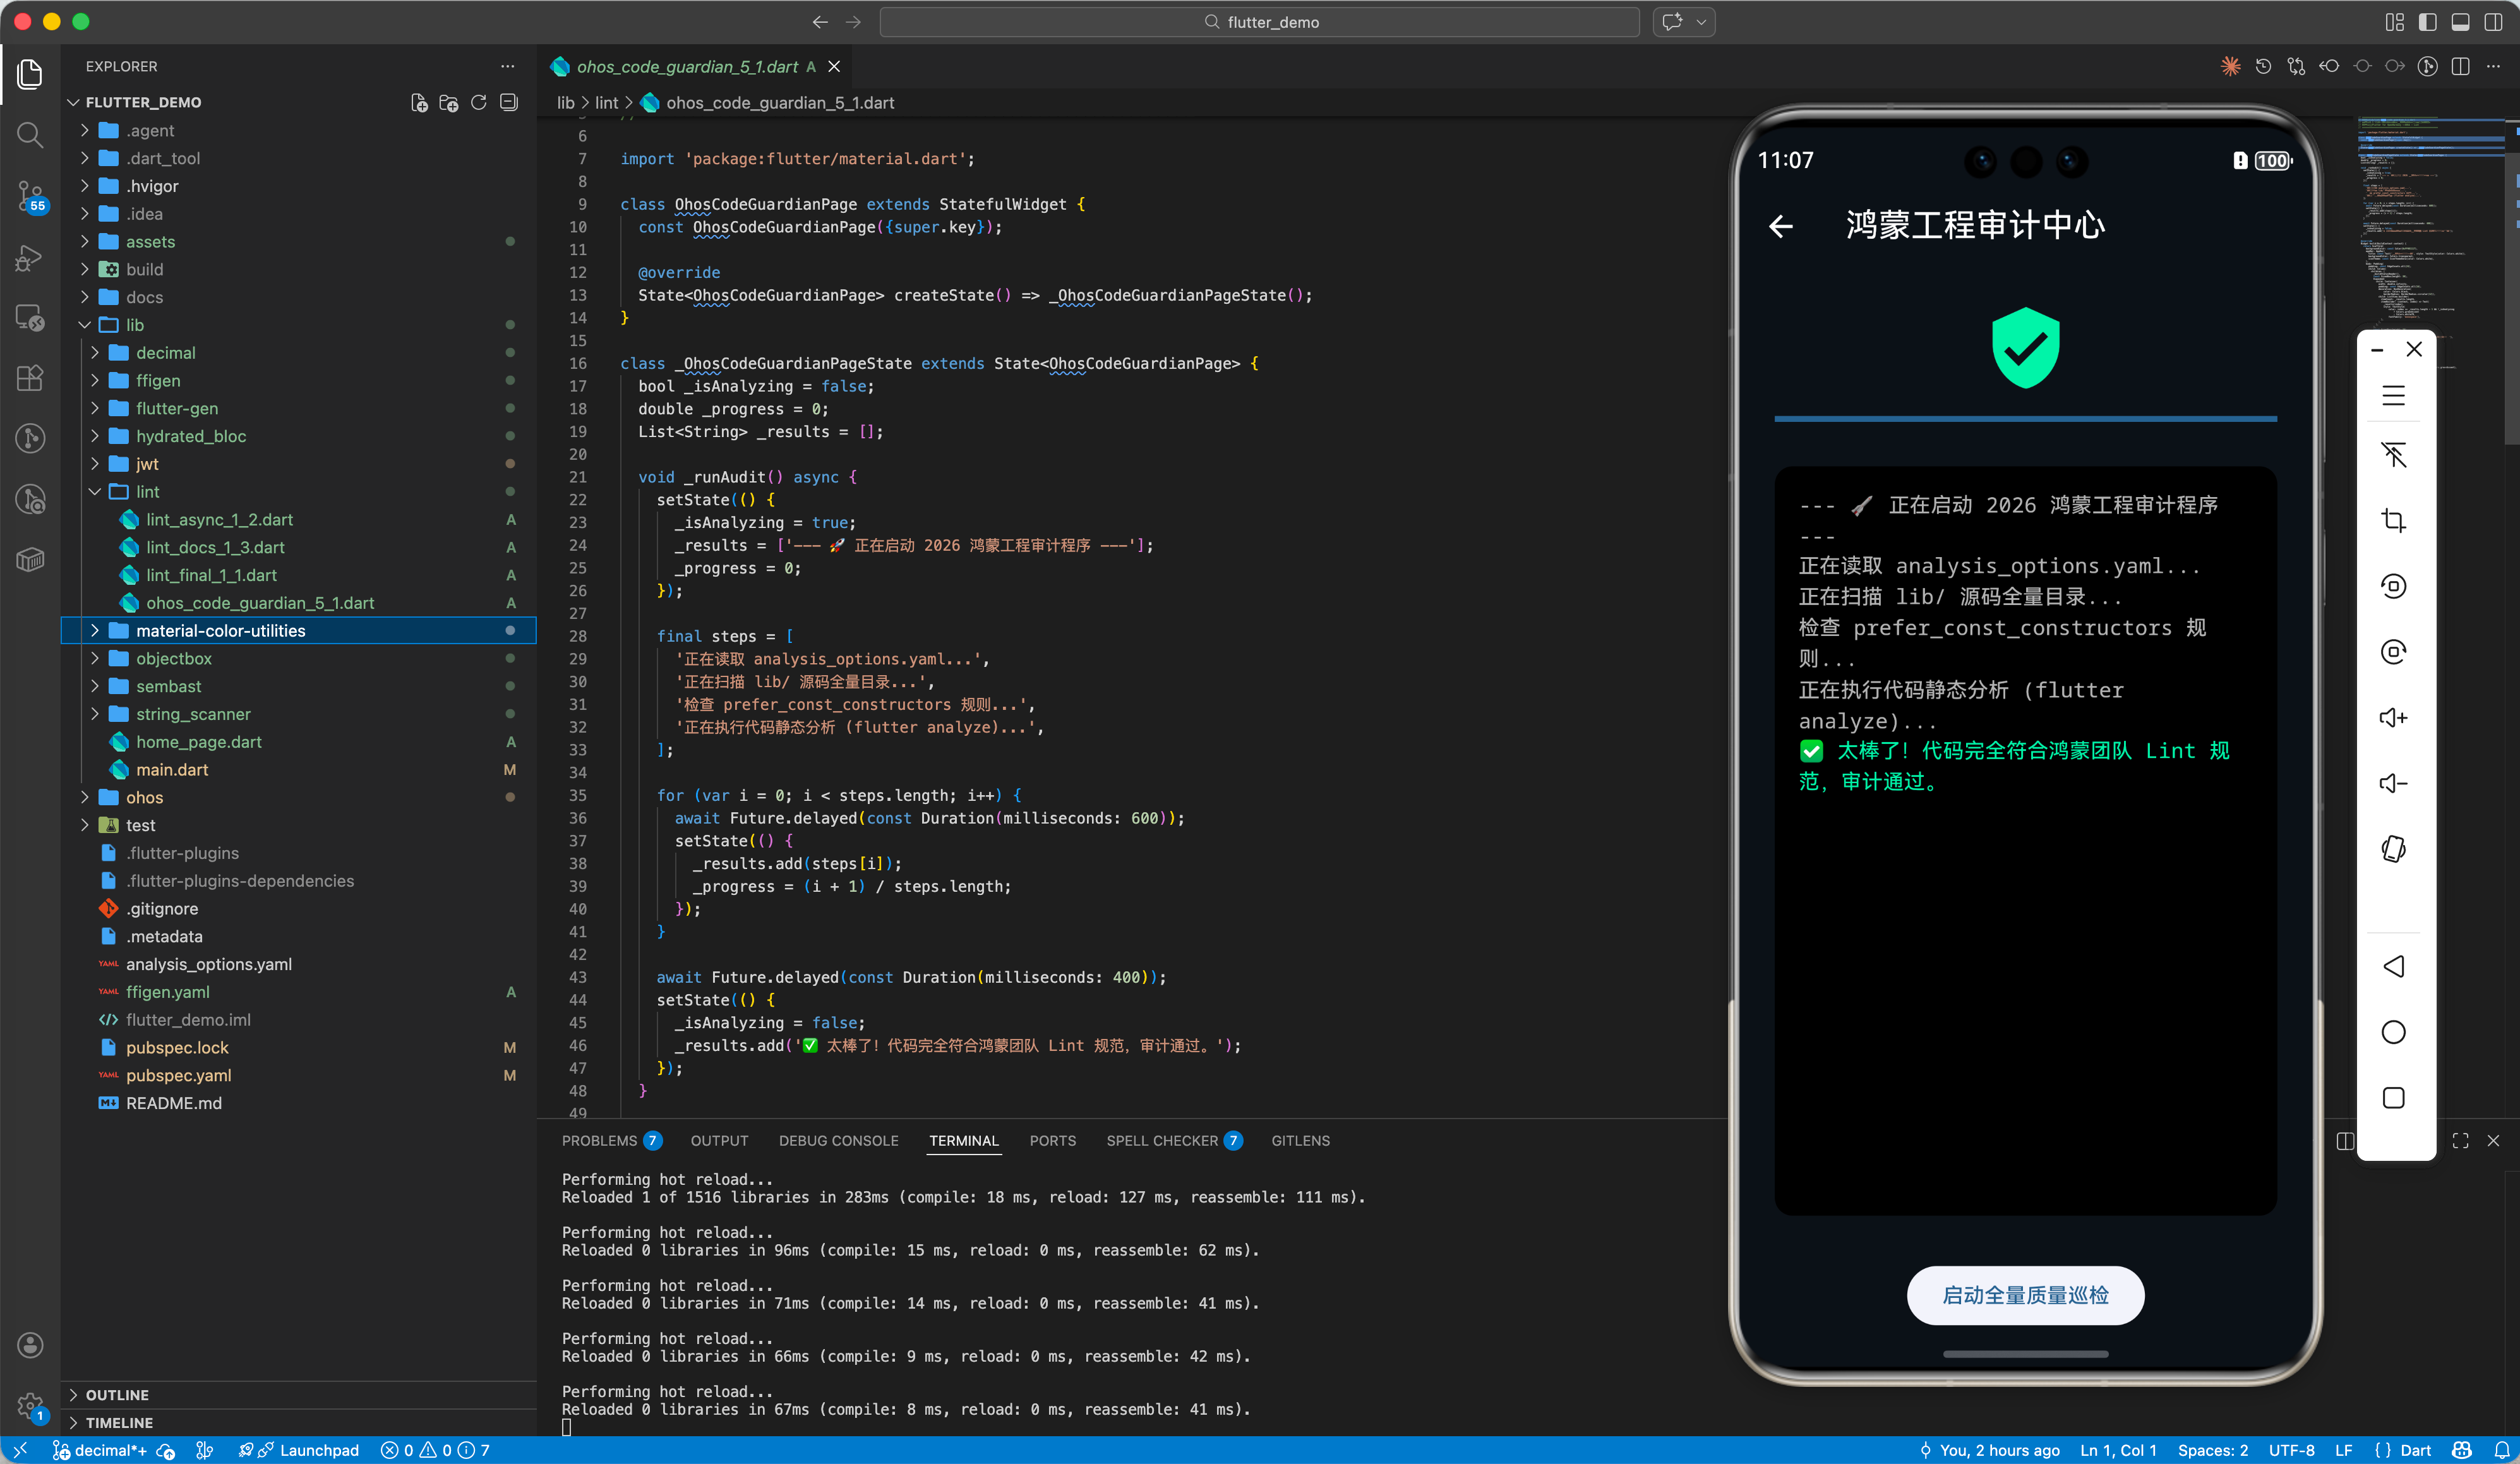
Task: Expand the OUTLINE section
Action: (x=116, y=1395)
